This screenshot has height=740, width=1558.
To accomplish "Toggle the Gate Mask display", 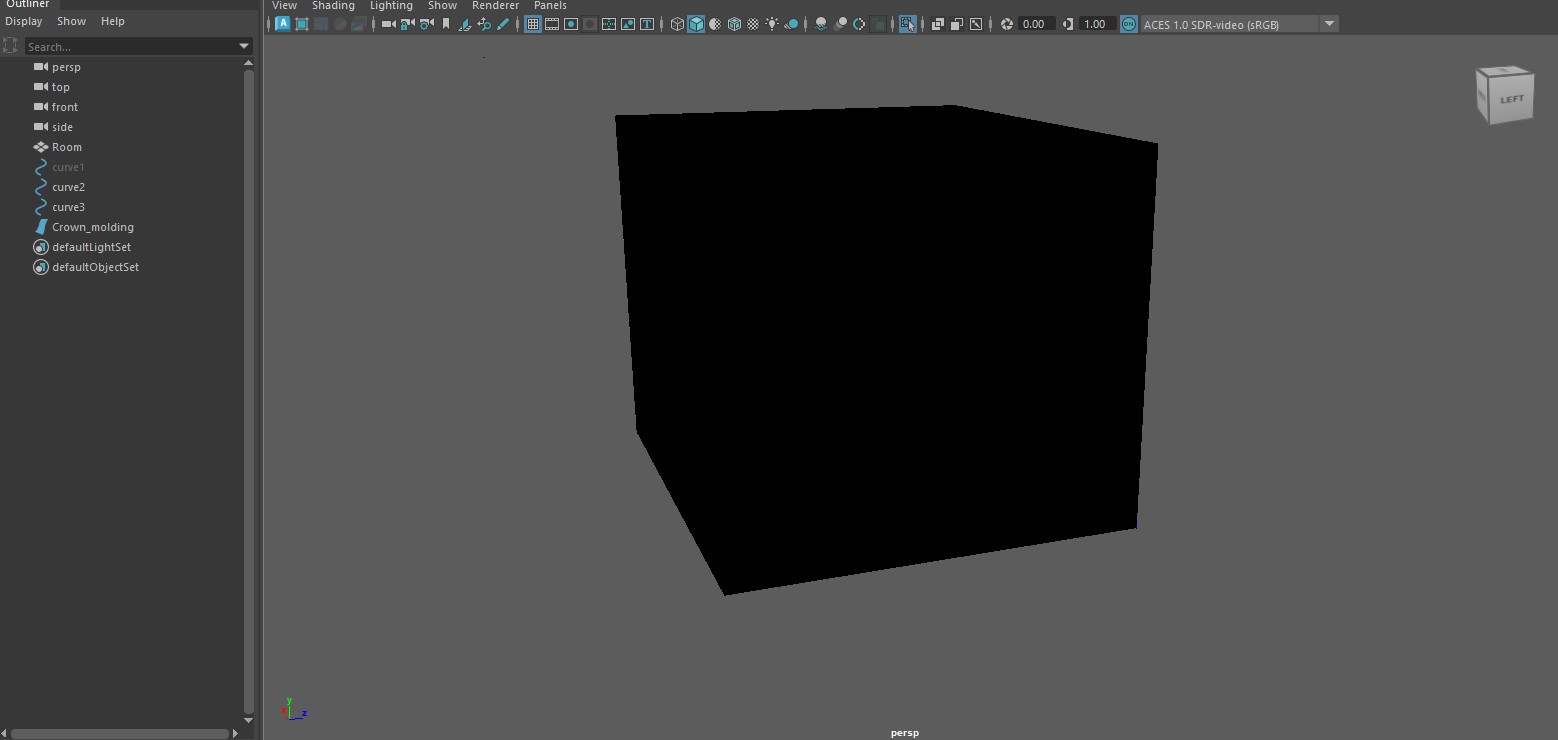I will (589, 24).
